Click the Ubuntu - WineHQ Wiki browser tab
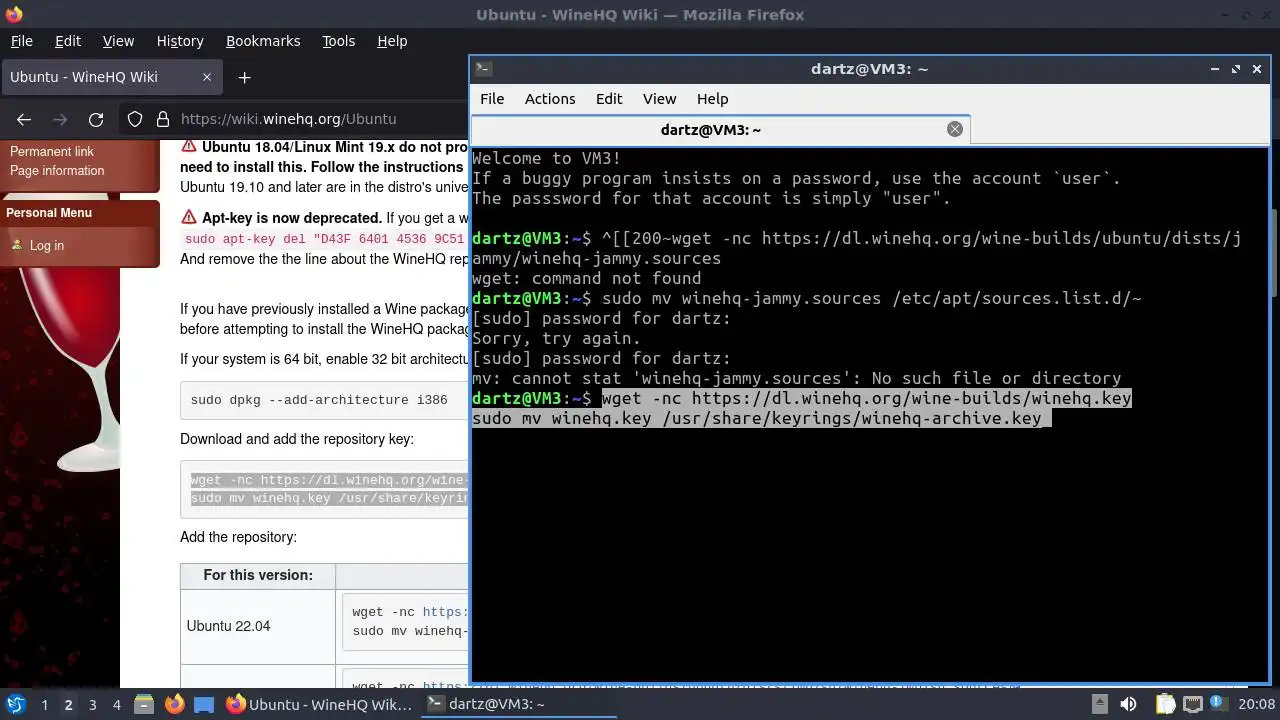This screenshot has width=1280, height=720. pos(110,77)
